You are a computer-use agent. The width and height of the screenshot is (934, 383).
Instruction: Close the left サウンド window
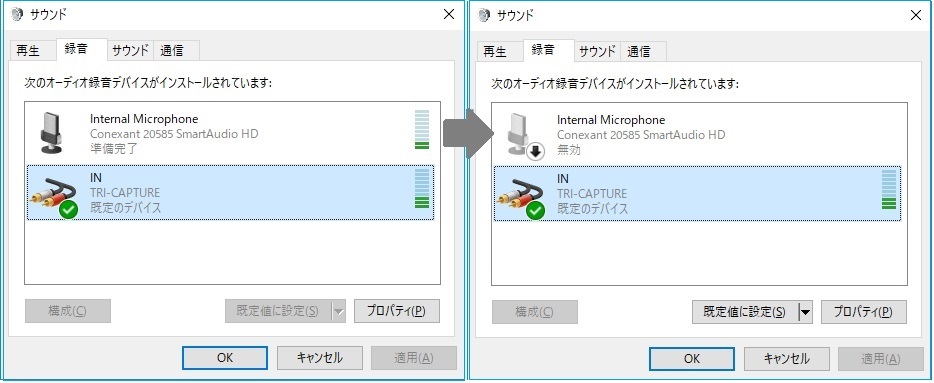coord(449,15)
